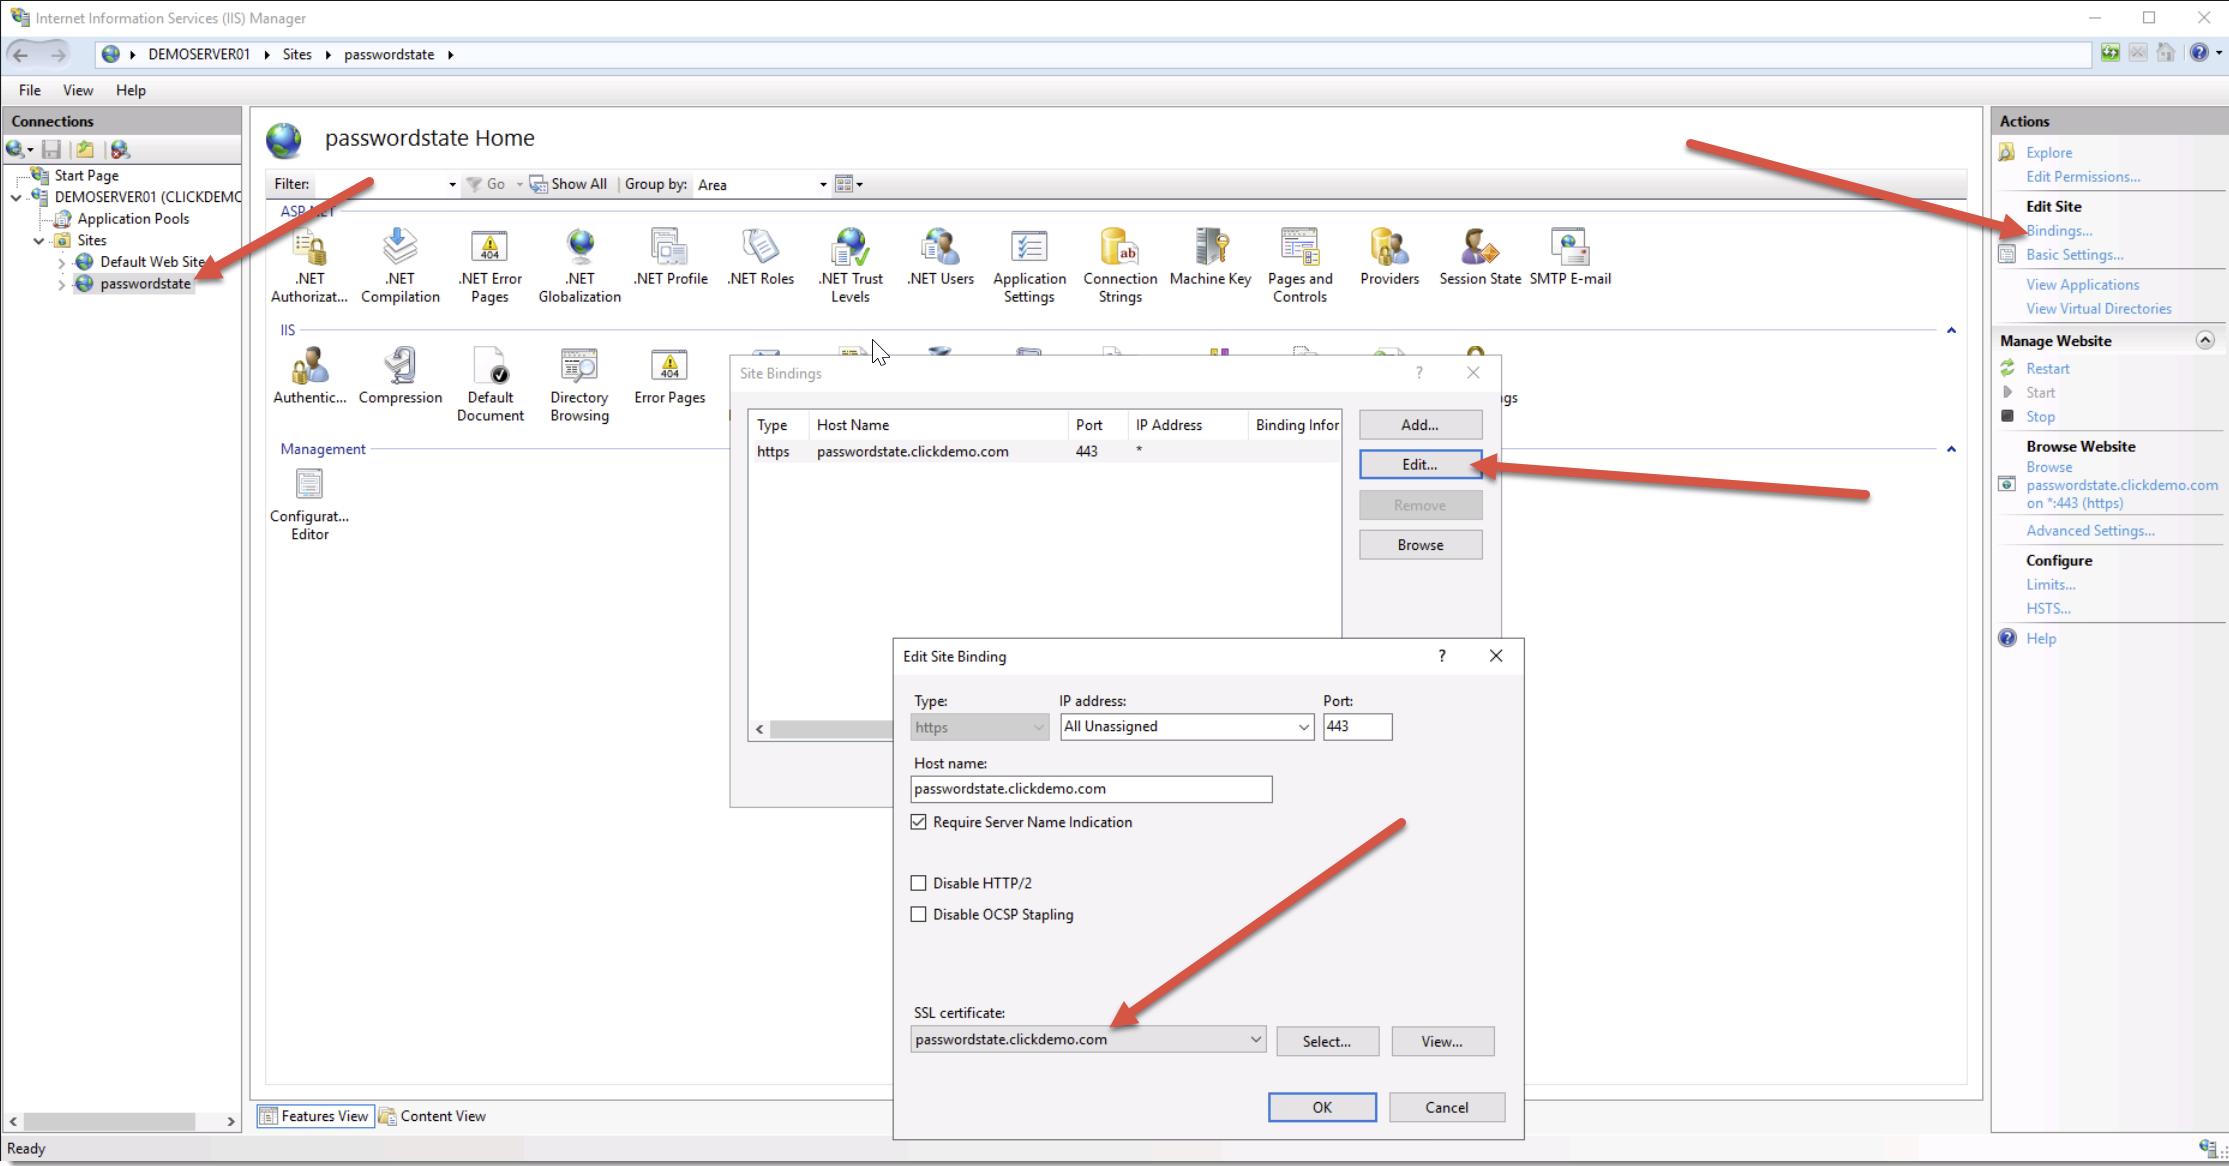2229x1166 pixels.
Task: Click Restart under Manage Website
Action: (2047, 369)
